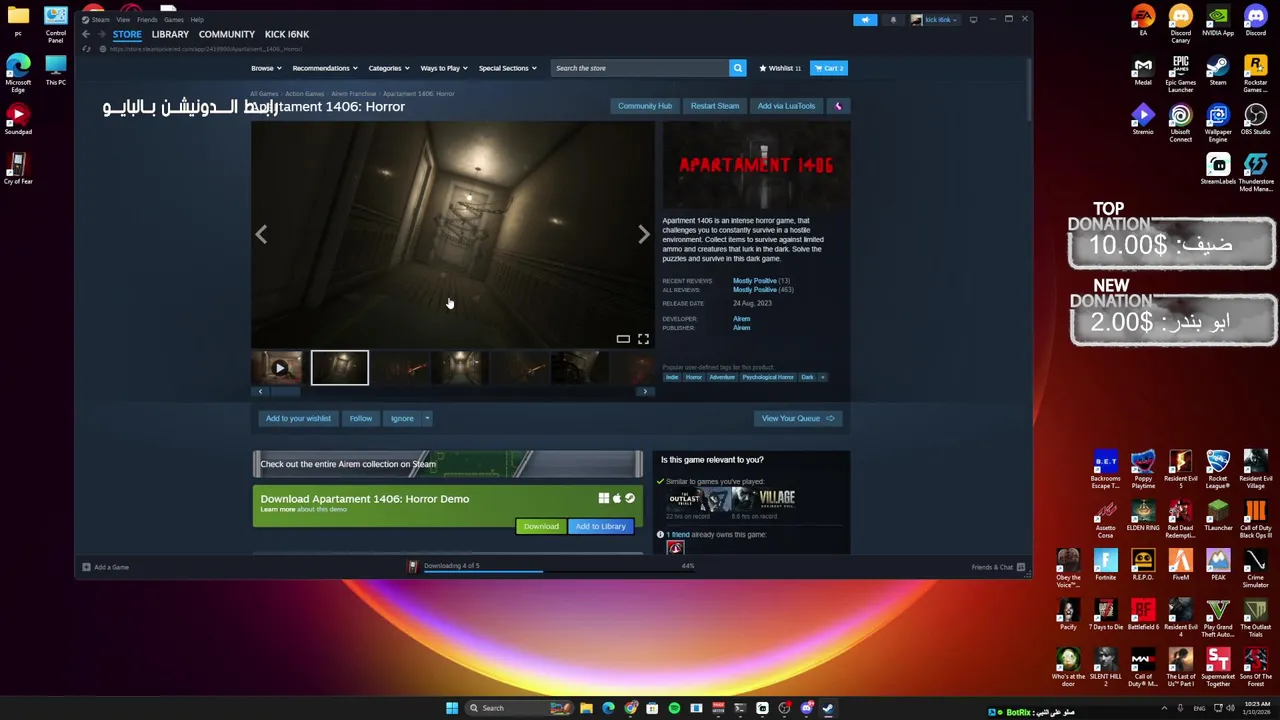Click the Windows Start button

tap(452, 708)
